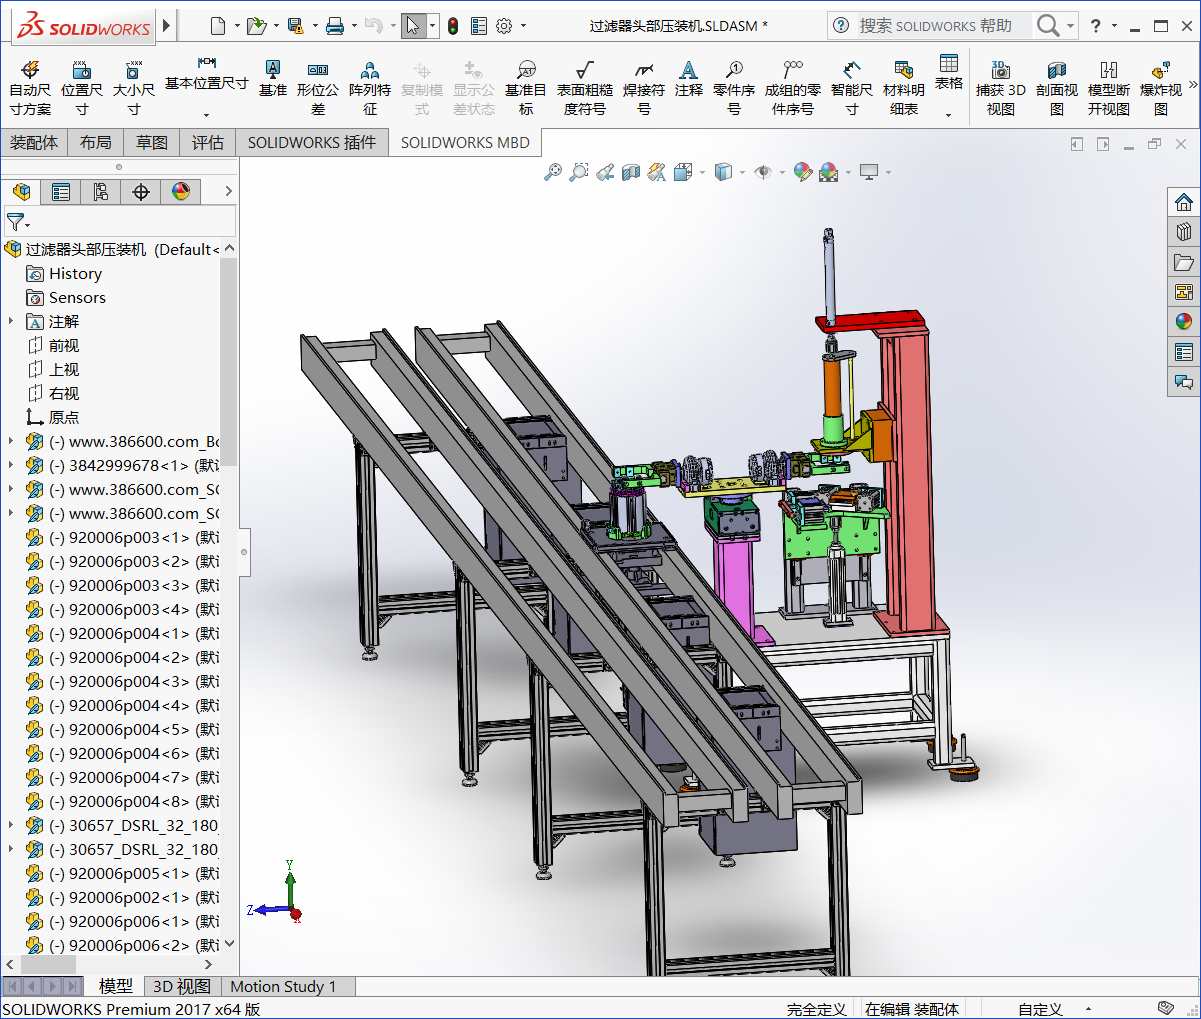The height and width of the screenshot is (1019, 1201).
Task: Open the 草图 ribbon tab
Action: 152,143
